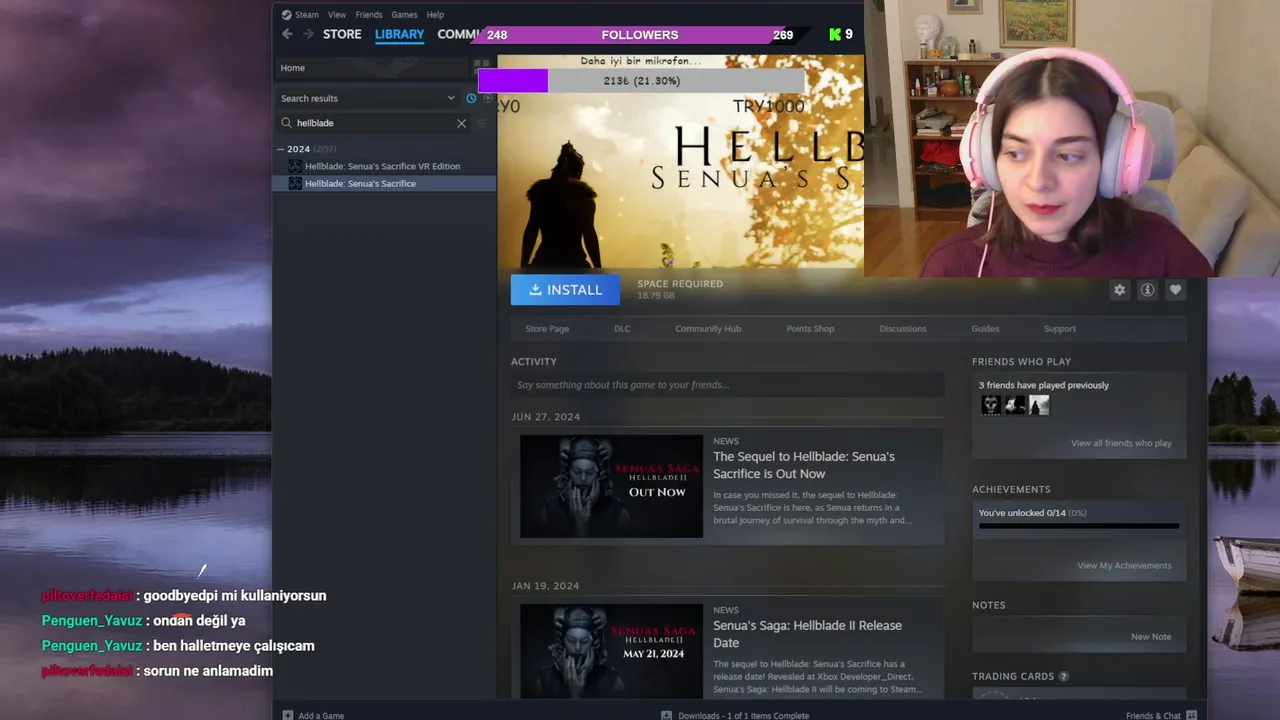This screenshot has width=1280, height=720.
Task: Click third friend avatar who played
Action: [1039, 405]
